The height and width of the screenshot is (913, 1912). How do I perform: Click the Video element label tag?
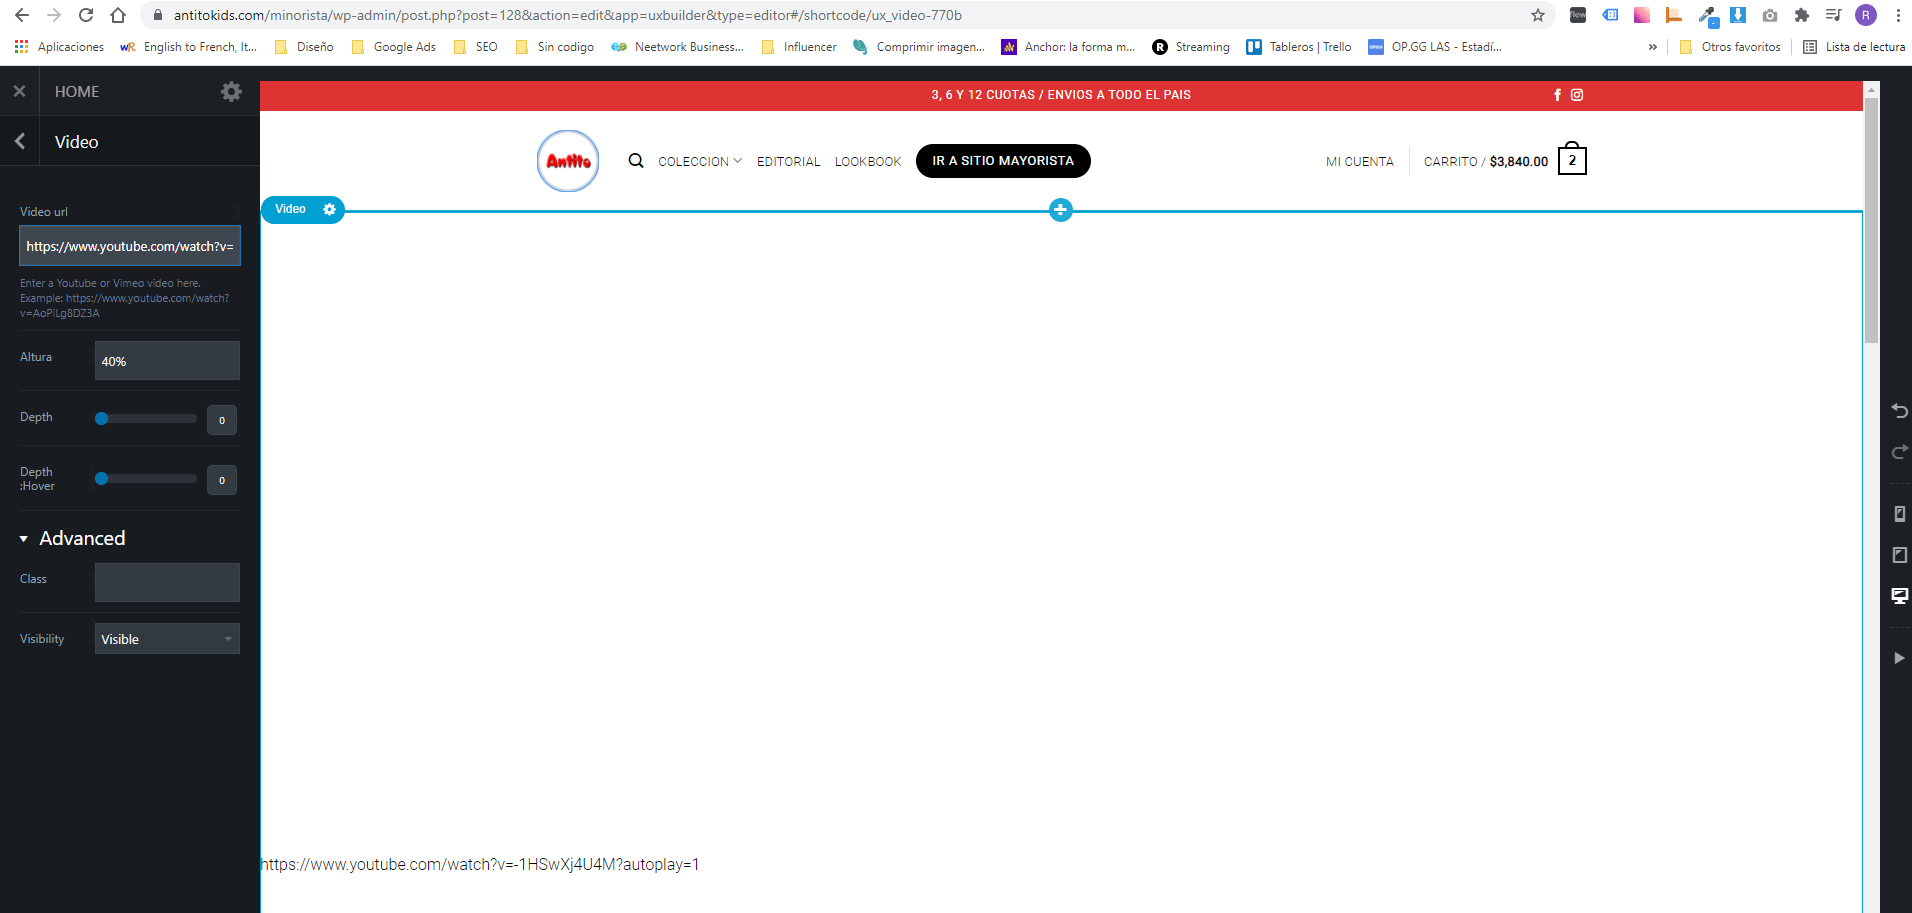290,209
